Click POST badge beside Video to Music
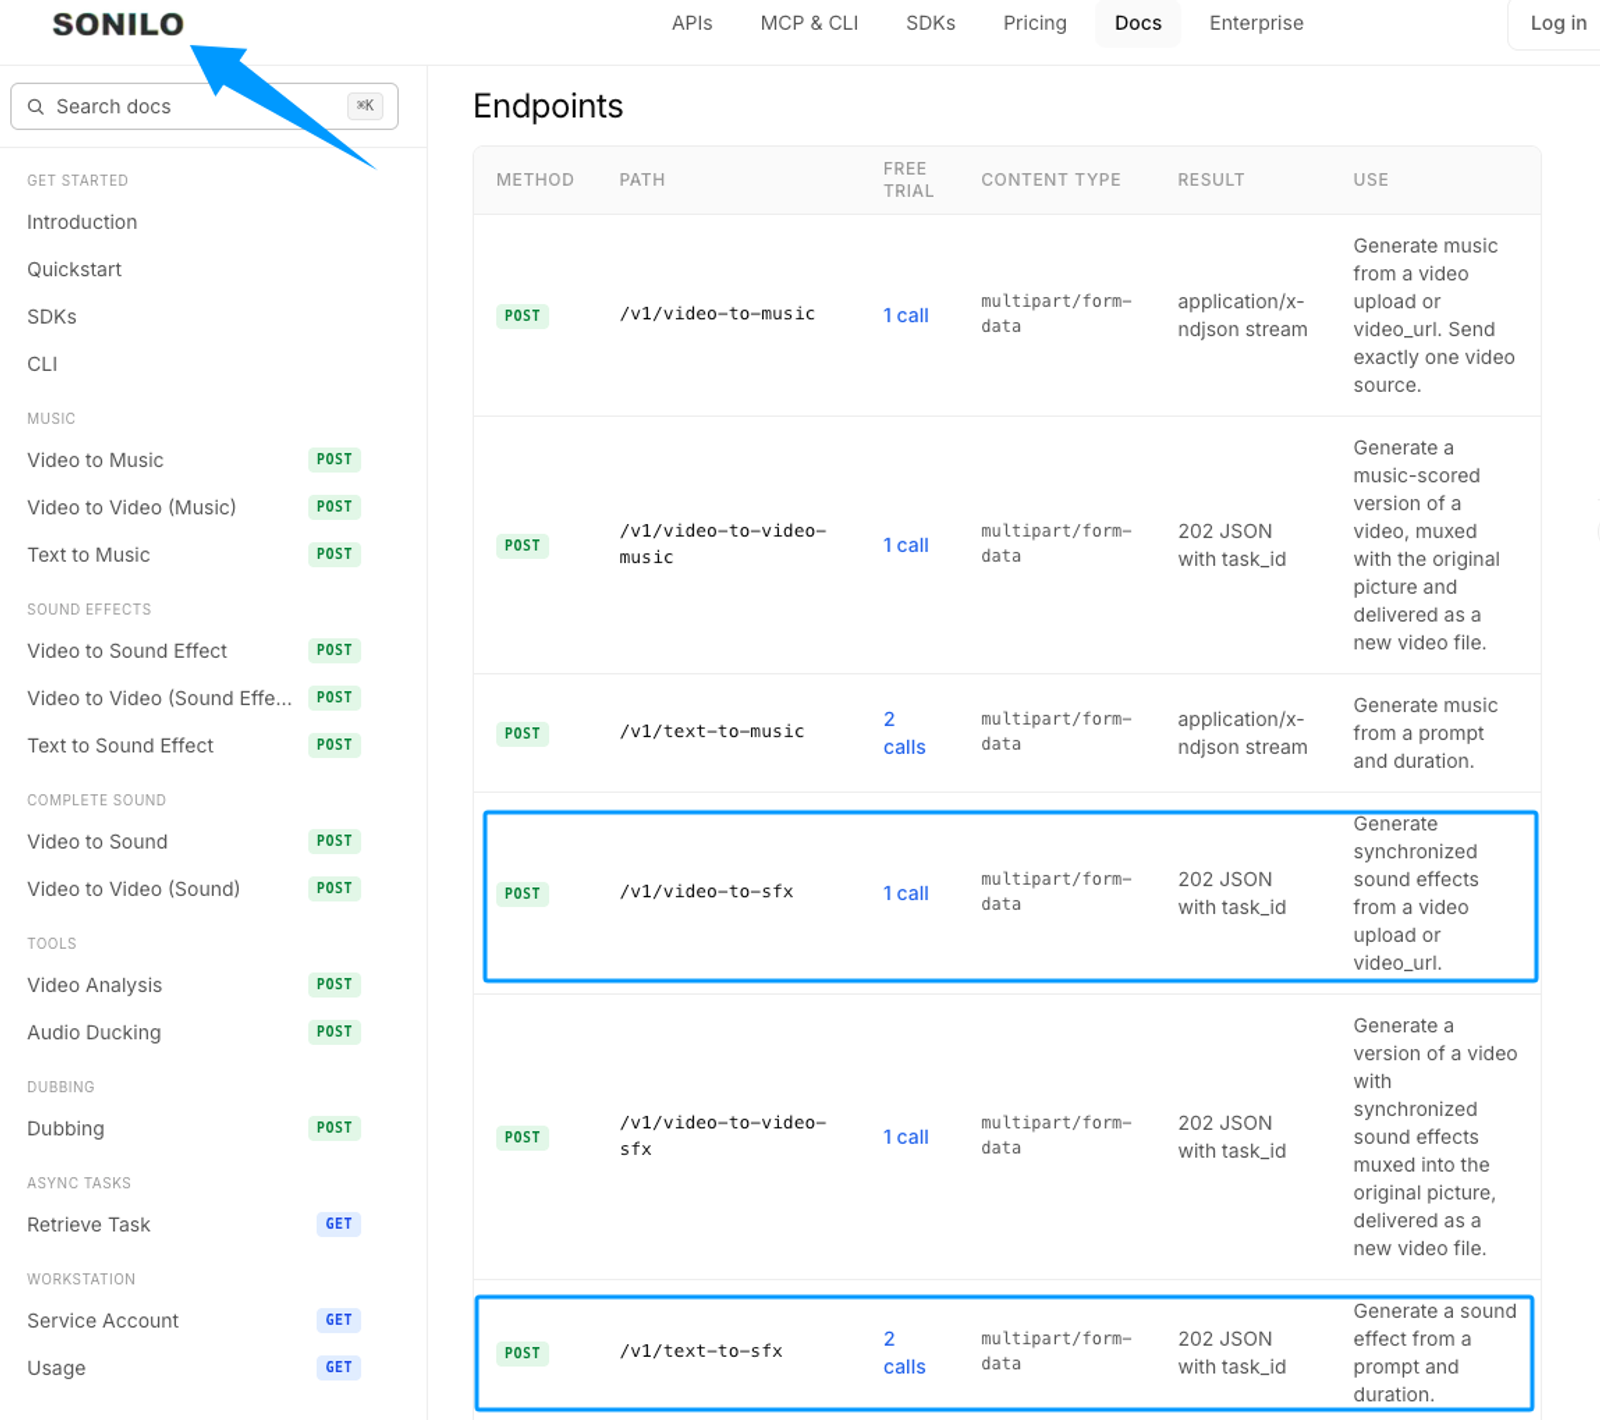This screenshot has width=1600, height=1420. click(x=334, y=459)
